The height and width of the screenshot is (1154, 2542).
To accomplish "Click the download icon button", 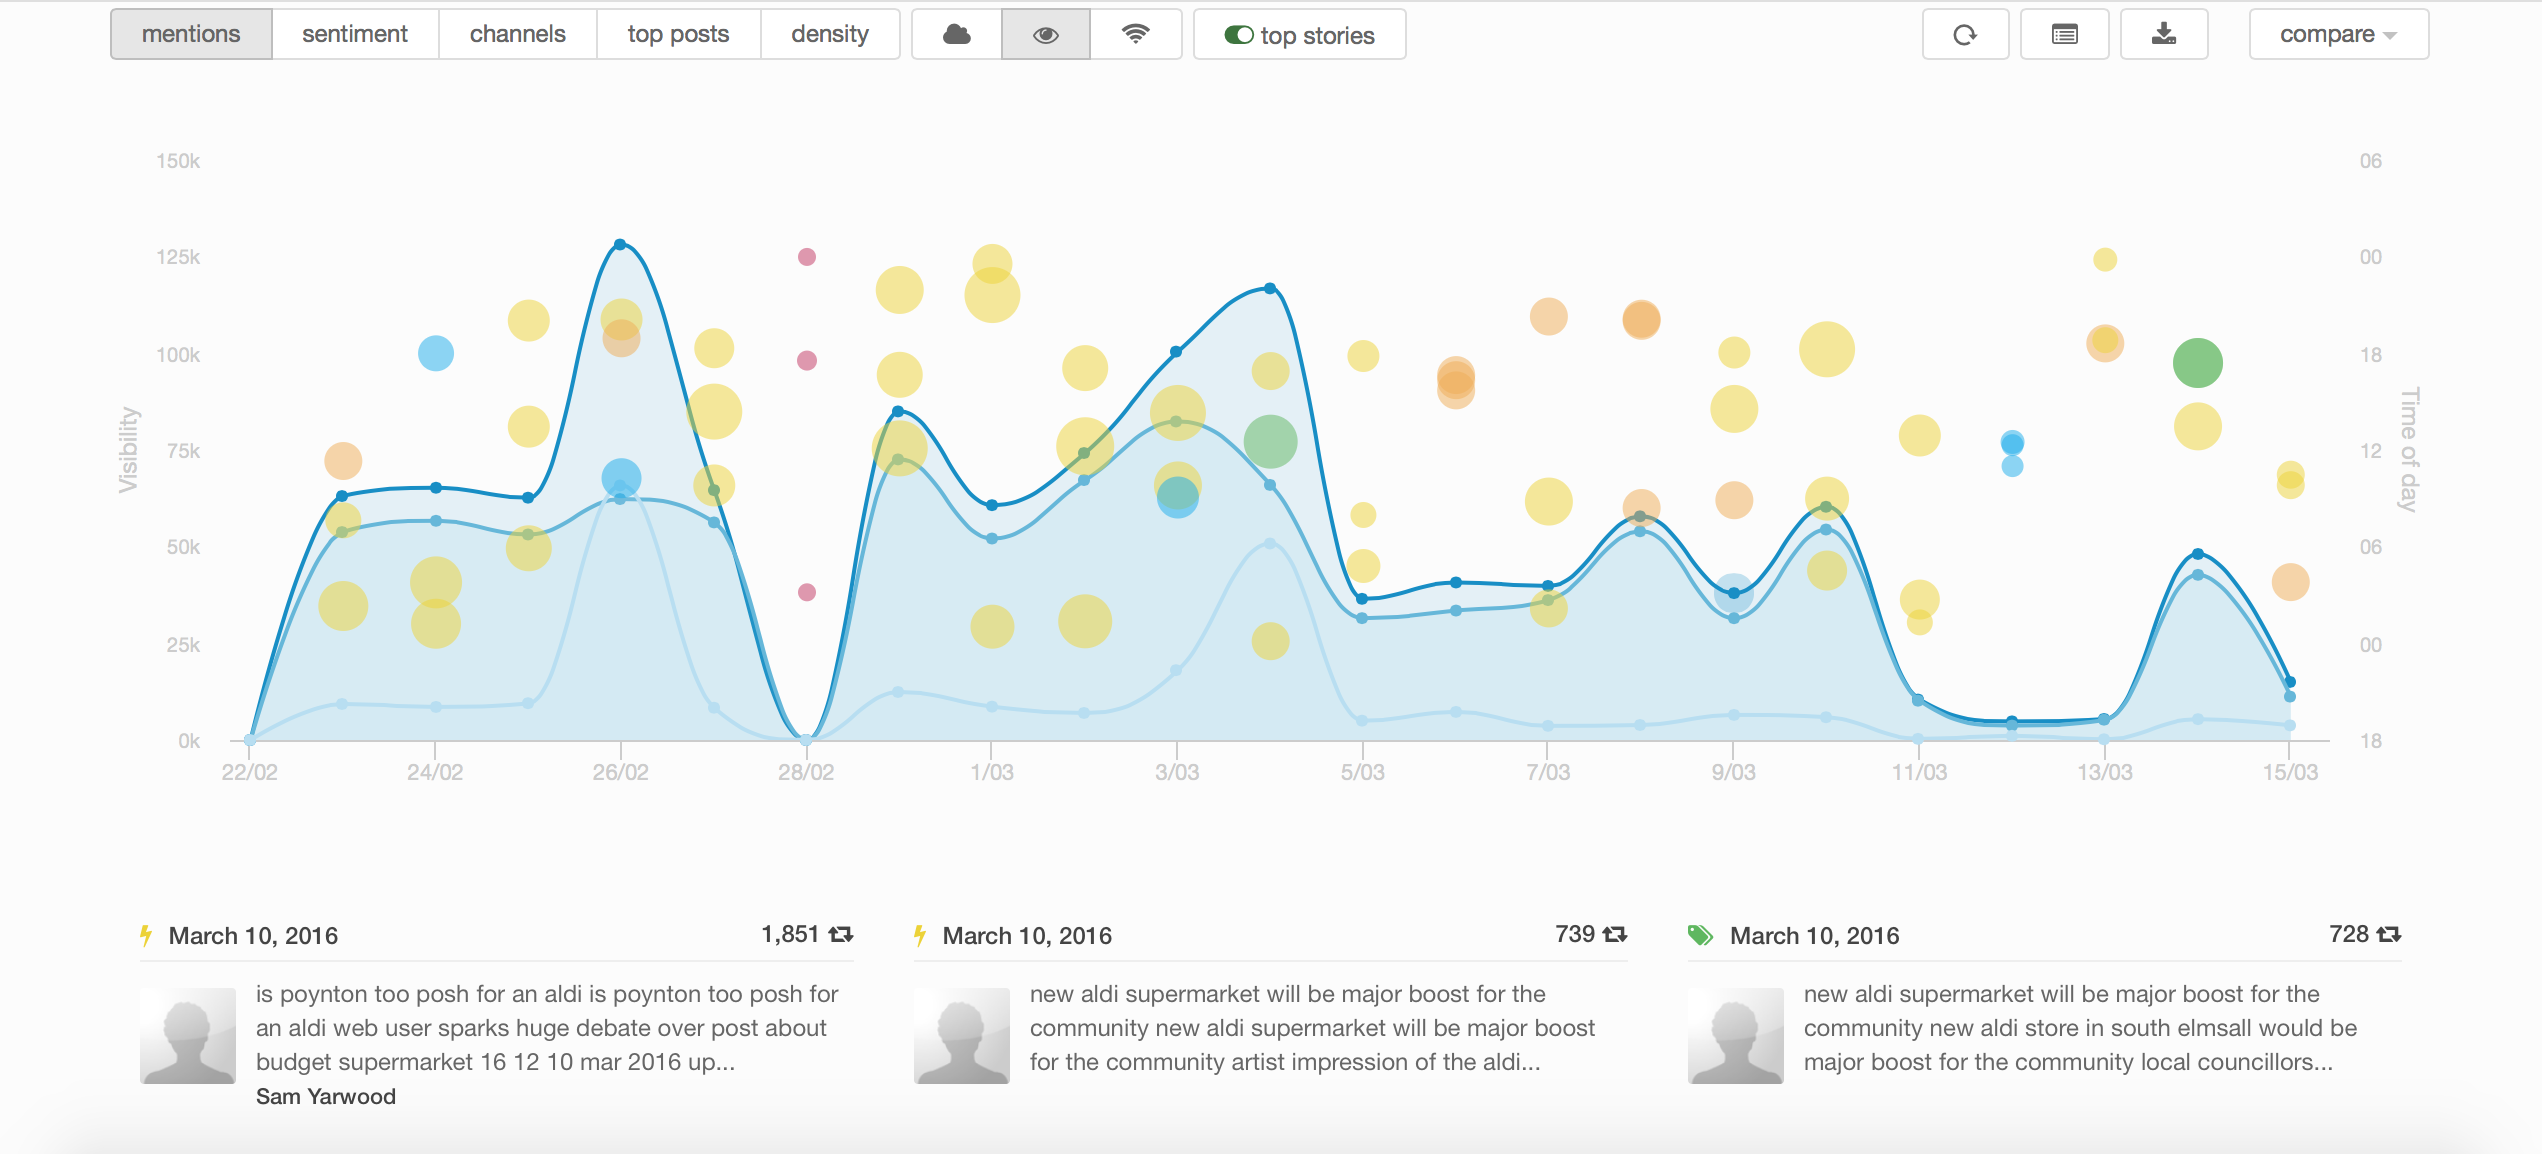I will pos(2163,35).
